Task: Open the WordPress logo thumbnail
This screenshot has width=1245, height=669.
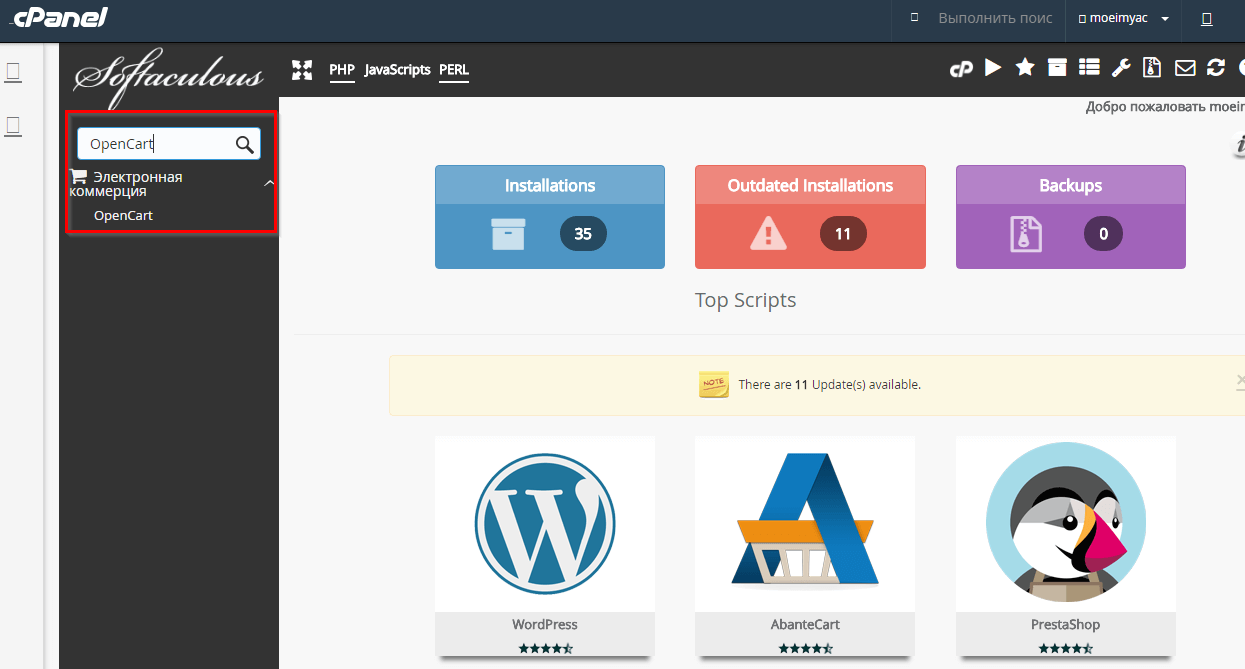Action: [x=545, y=523]
